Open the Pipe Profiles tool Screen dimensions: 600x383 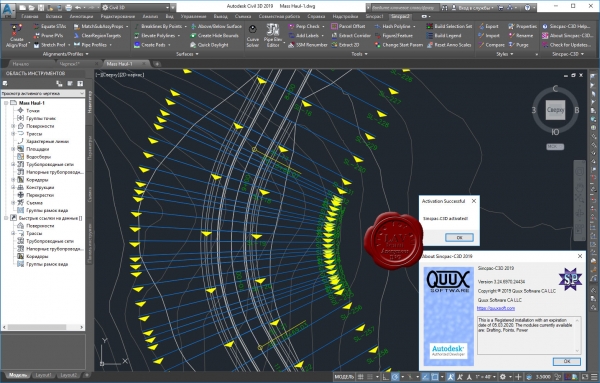[x=92, y=45]
